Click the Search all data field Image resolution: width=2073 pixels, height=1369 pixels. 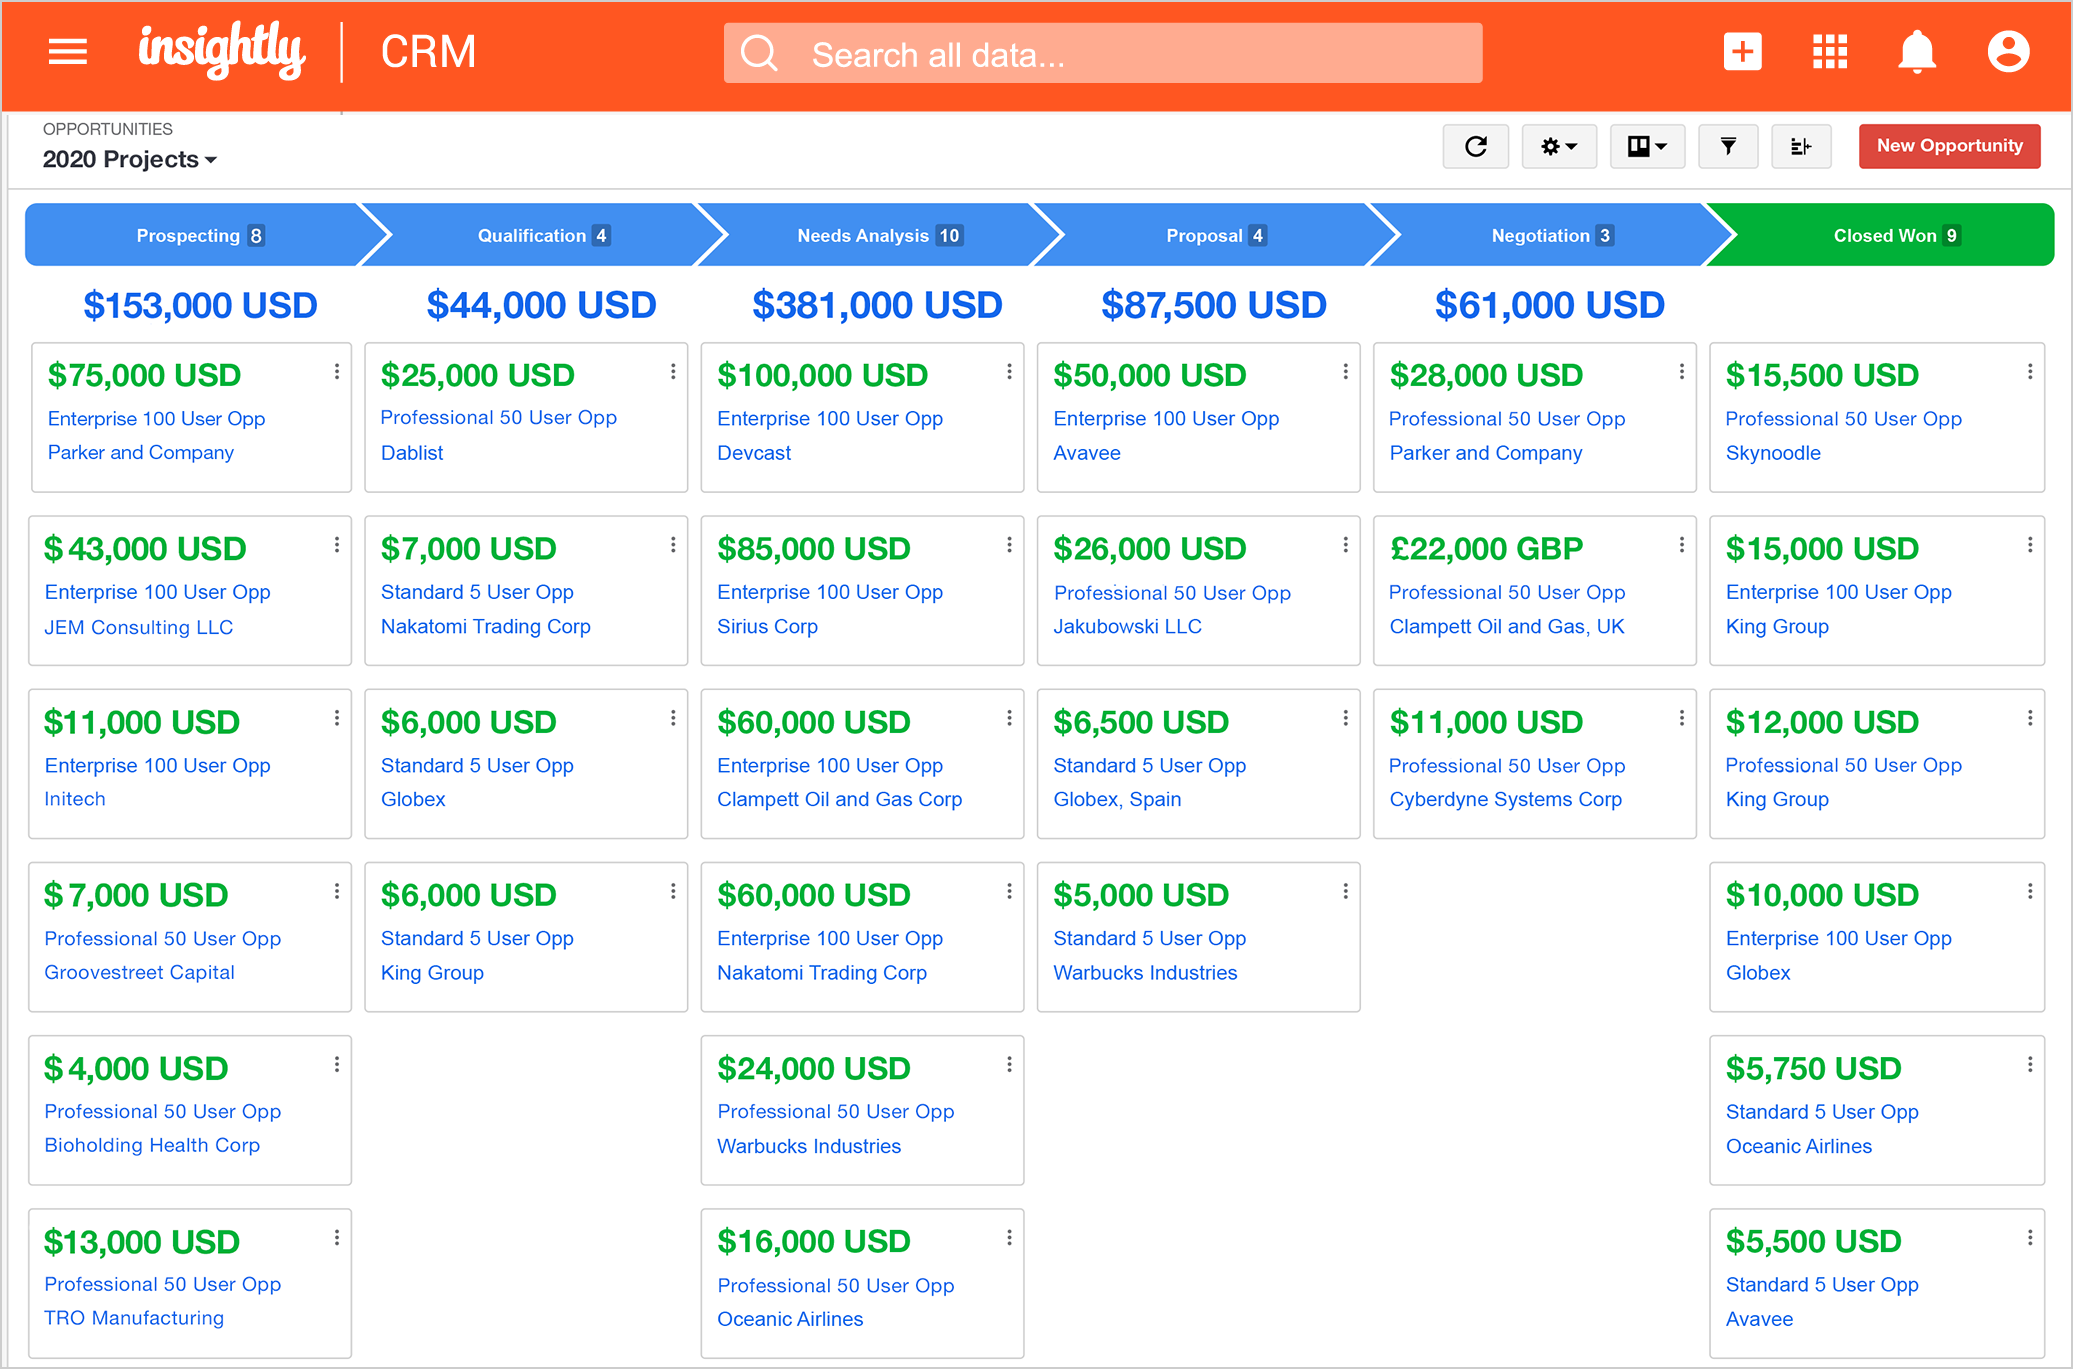click(1102, 54)
